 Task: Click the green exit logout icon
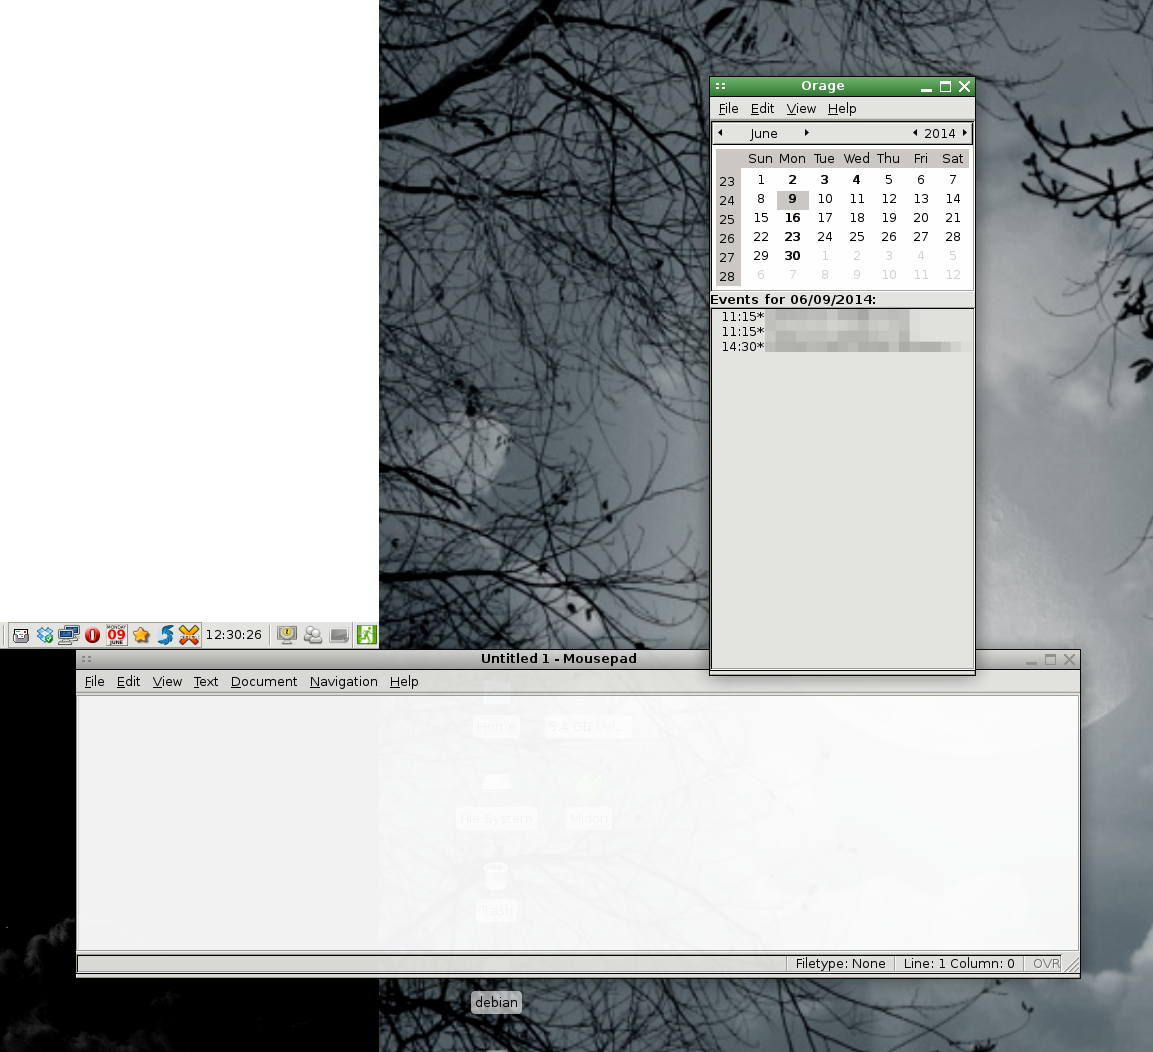point(367,635)
